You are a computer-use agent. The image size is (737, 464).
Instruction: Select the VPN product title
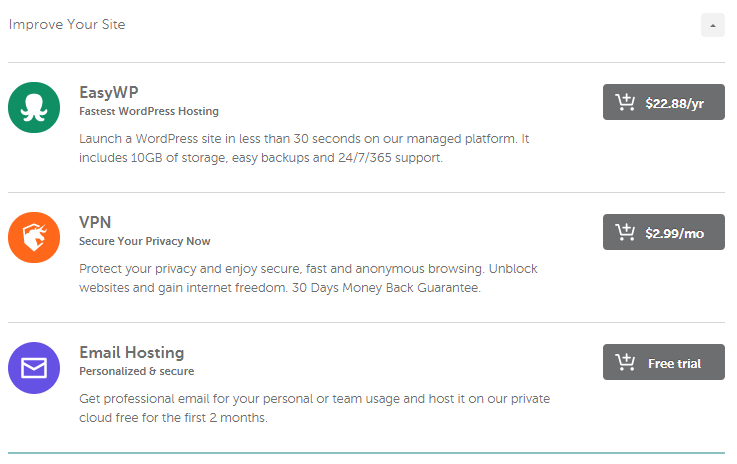pos(95,222)
